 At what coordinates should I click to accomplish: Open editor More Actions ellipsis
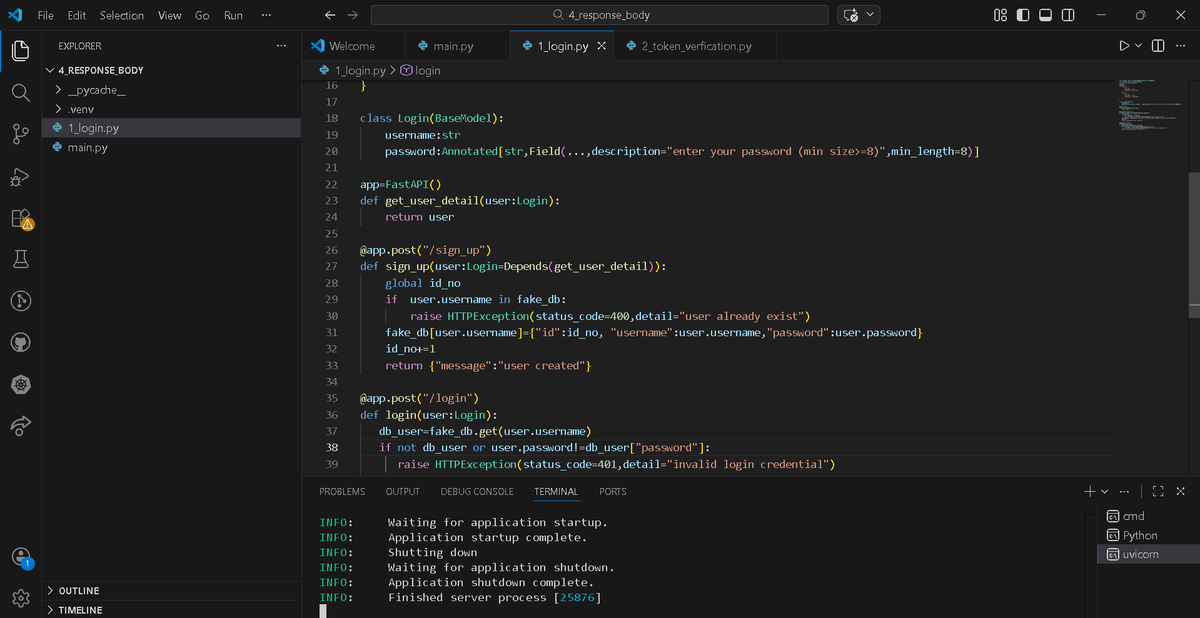(x=1180, y=46)
